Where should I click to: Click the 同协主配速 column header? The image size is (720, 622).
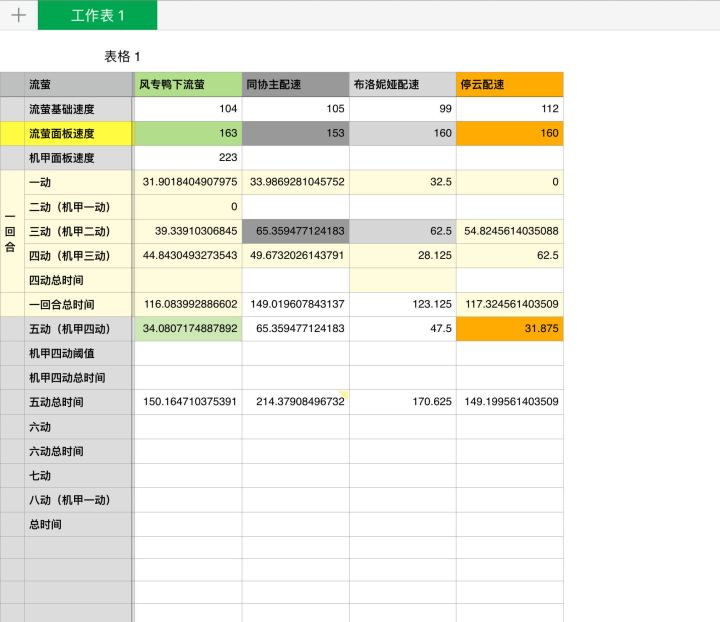coord(295,84)
